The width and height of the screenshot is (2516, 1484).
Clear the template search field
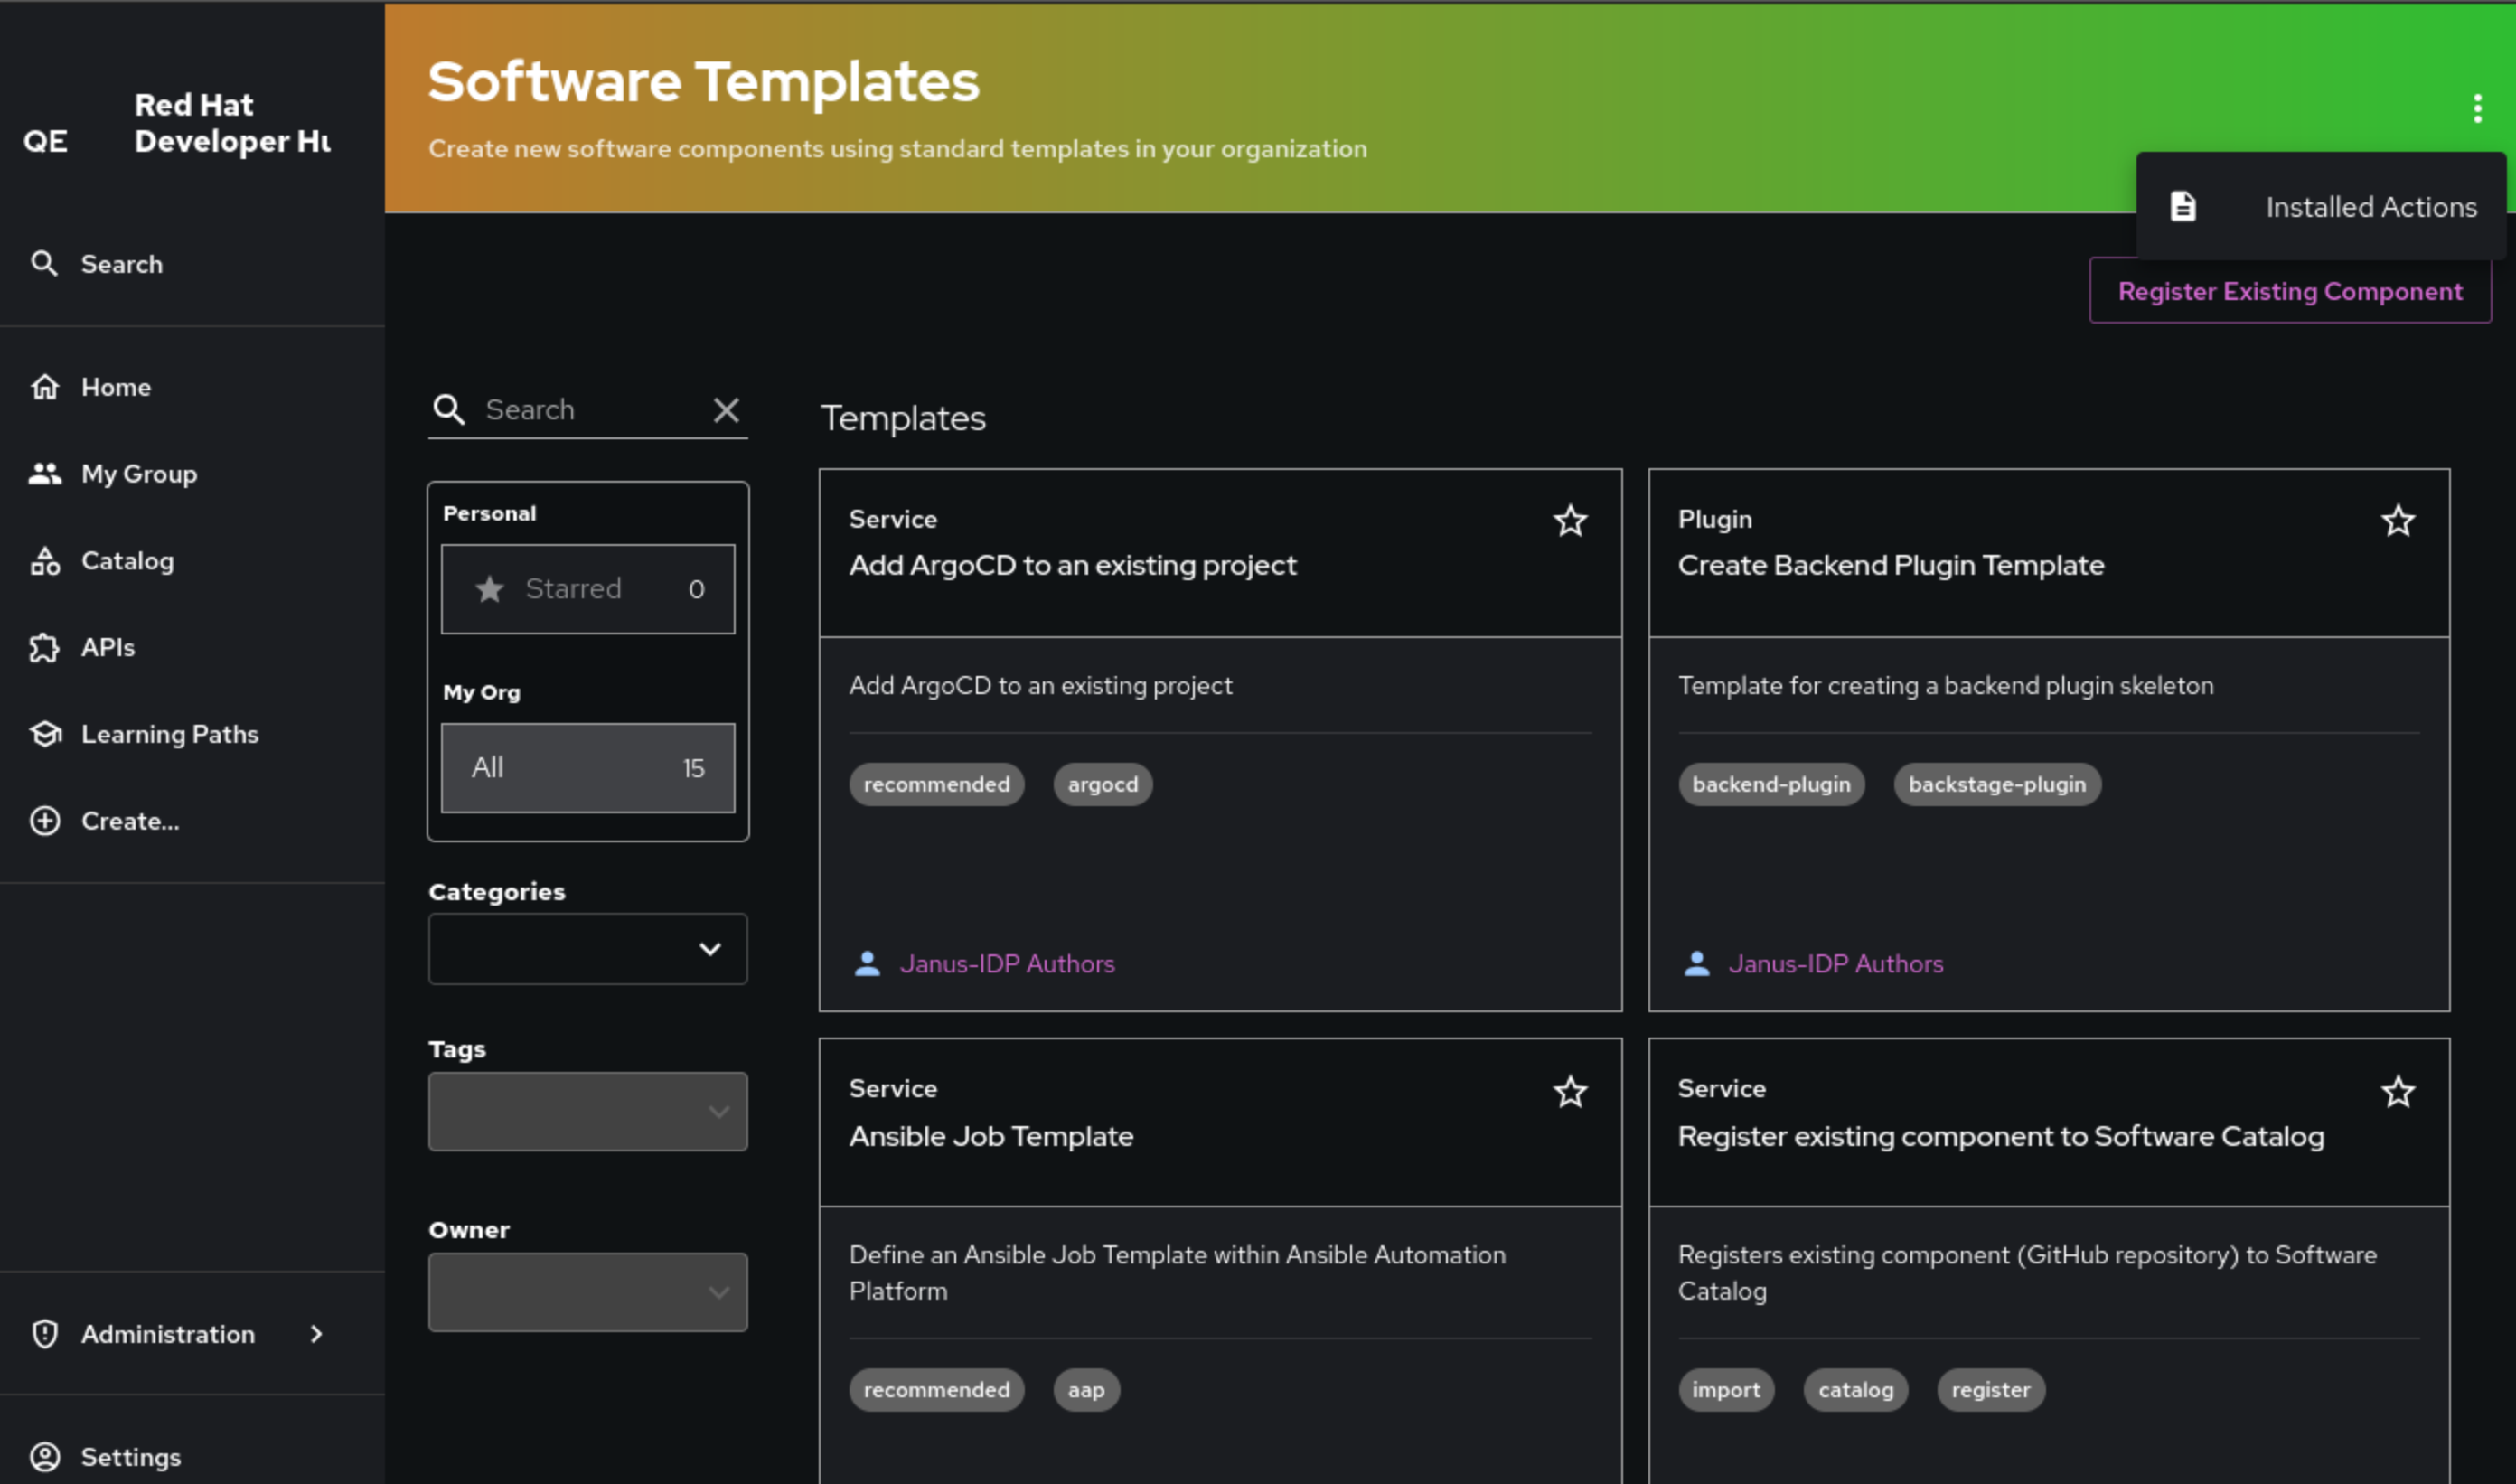coord(726,410)
